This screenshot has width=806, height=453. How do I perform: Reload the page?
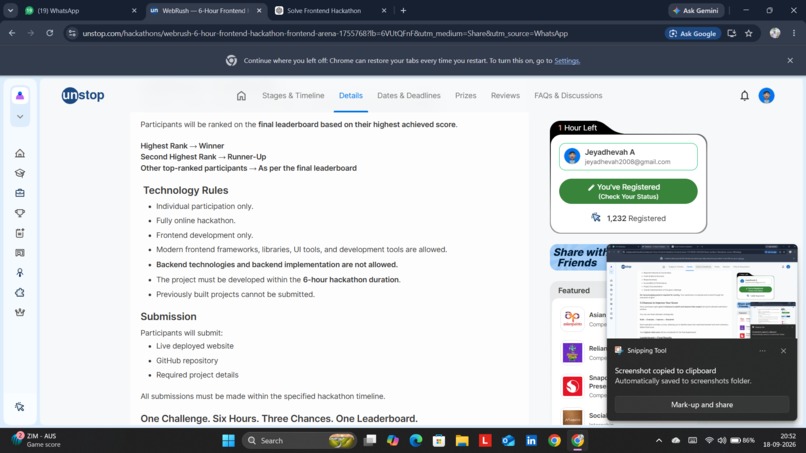[x=49, y=33]
